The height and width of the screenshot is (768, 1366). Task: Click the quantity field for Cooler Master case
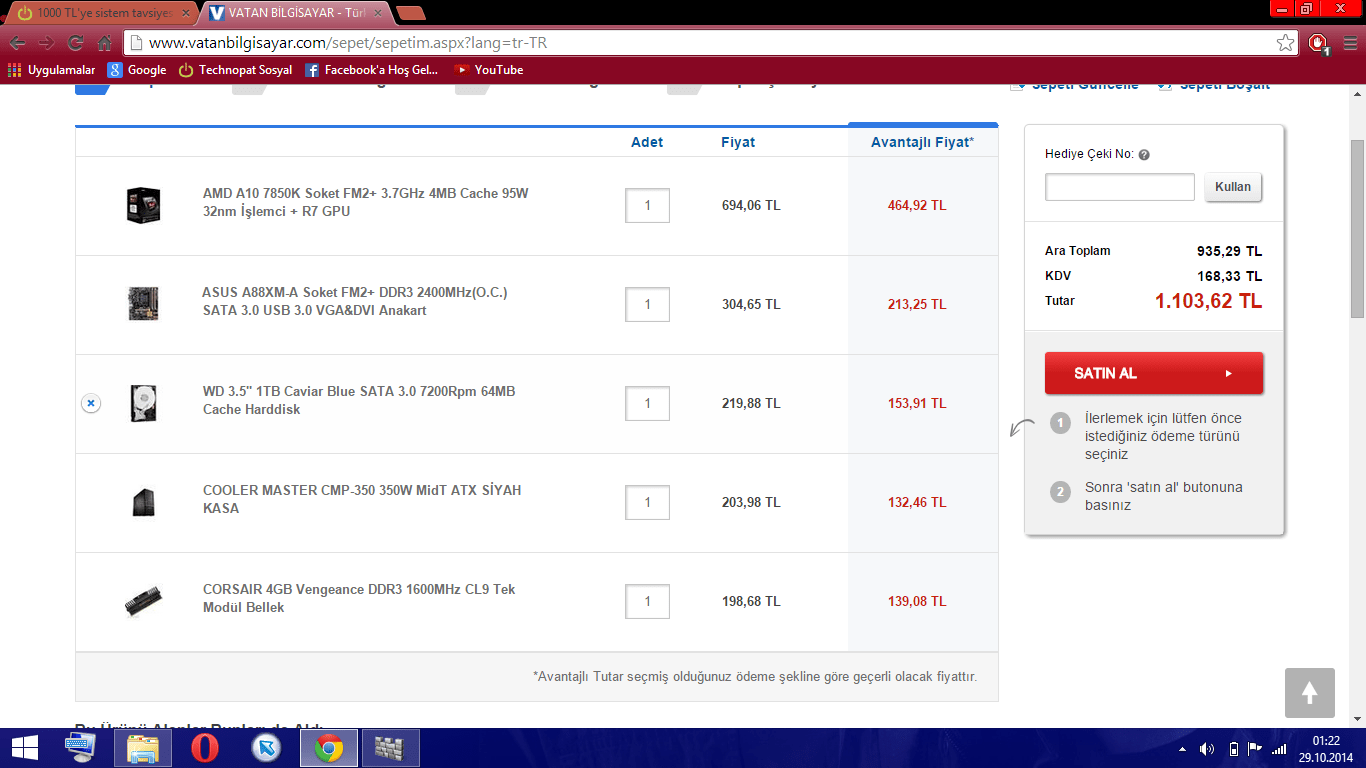click(647, 502)
